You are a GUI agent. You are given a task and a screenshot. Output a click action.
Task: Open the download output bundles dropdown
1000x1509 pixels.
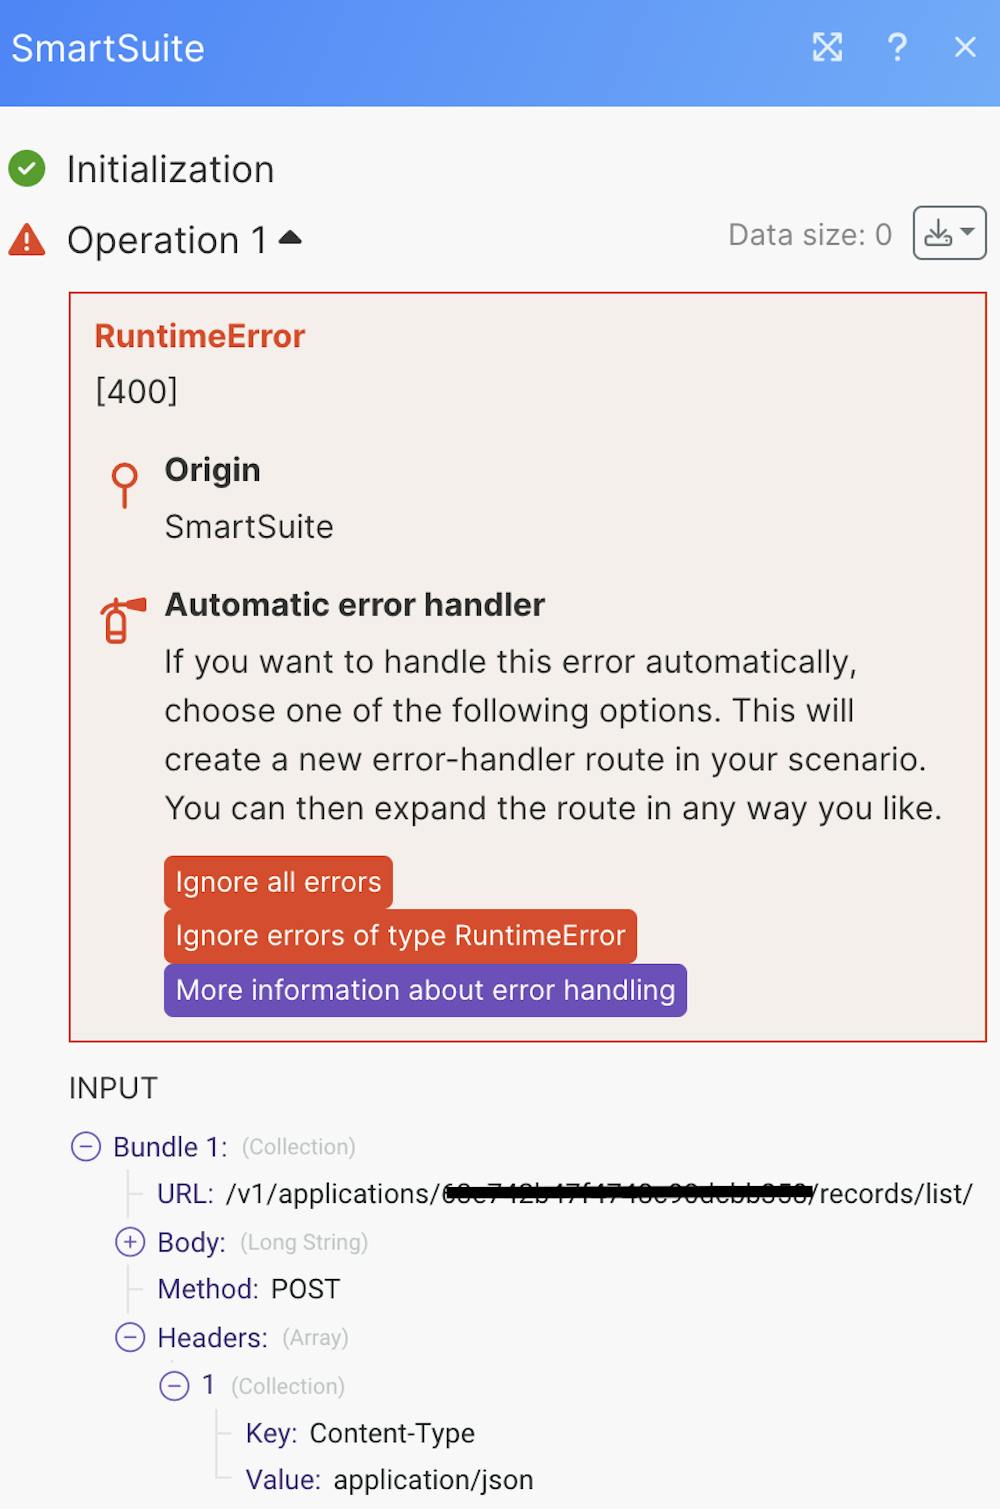coord(949,233)
